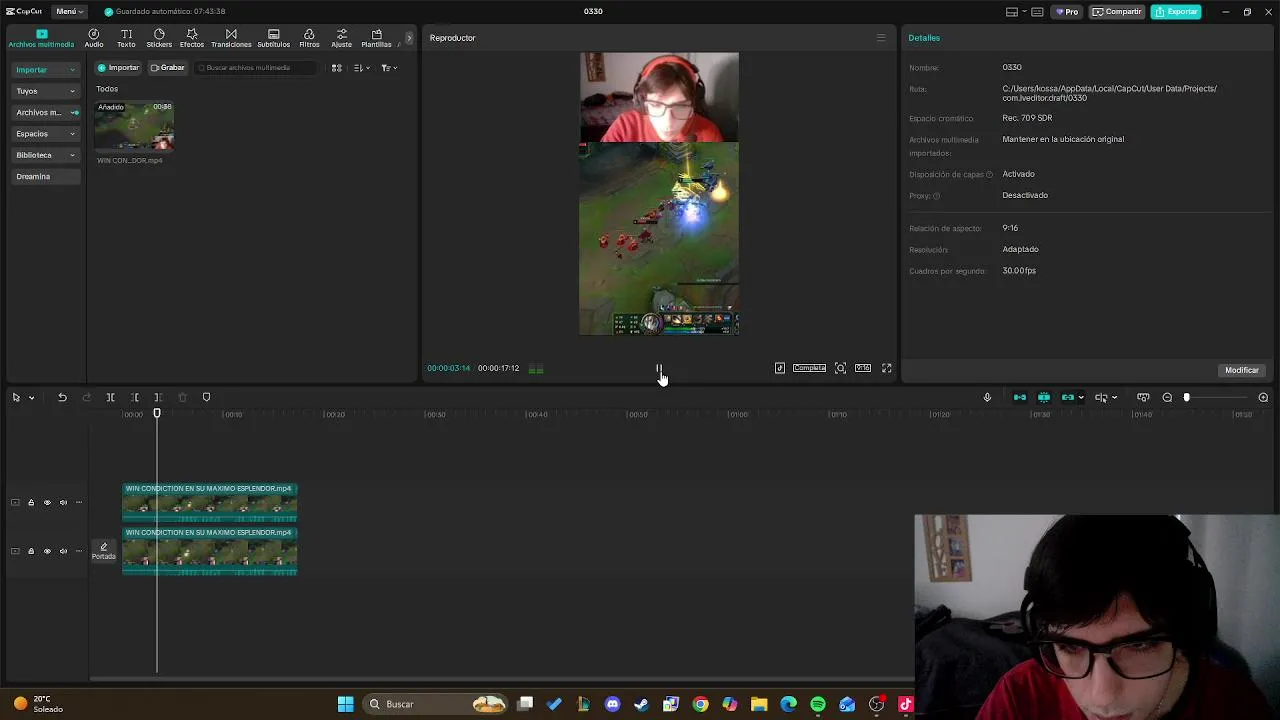The image size is (1280, 720).
Task: Lock the lower main track
Action: (30, 551)
